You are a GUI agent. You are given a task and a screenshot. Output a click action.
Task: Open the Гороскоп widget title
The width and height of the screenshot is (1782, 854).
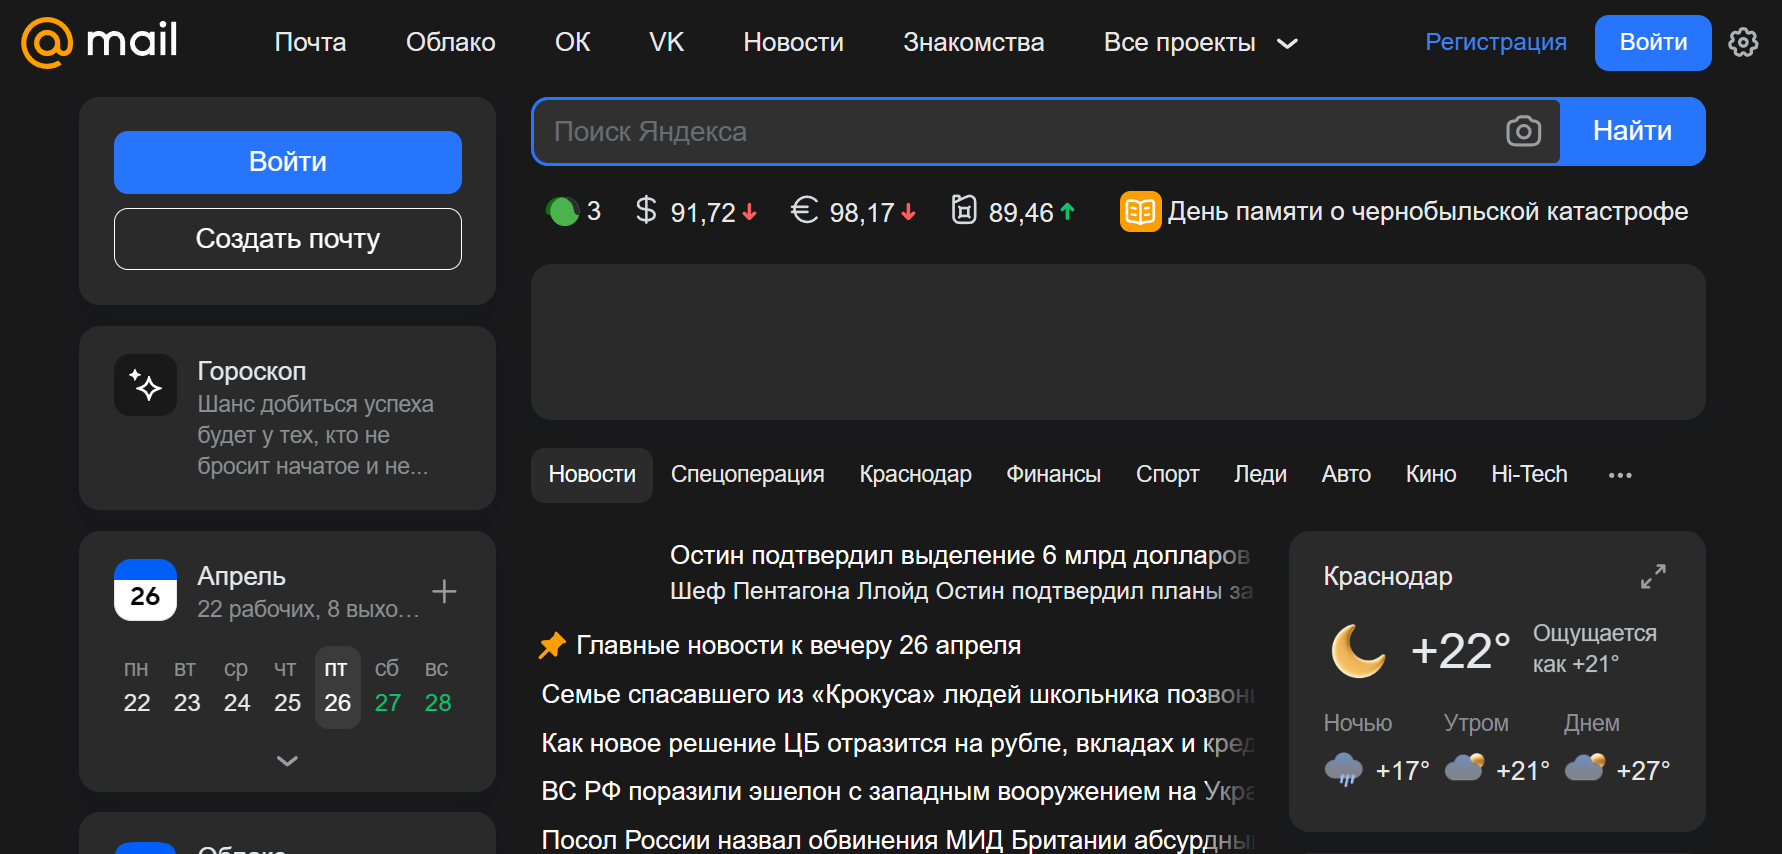coord(252,371)
